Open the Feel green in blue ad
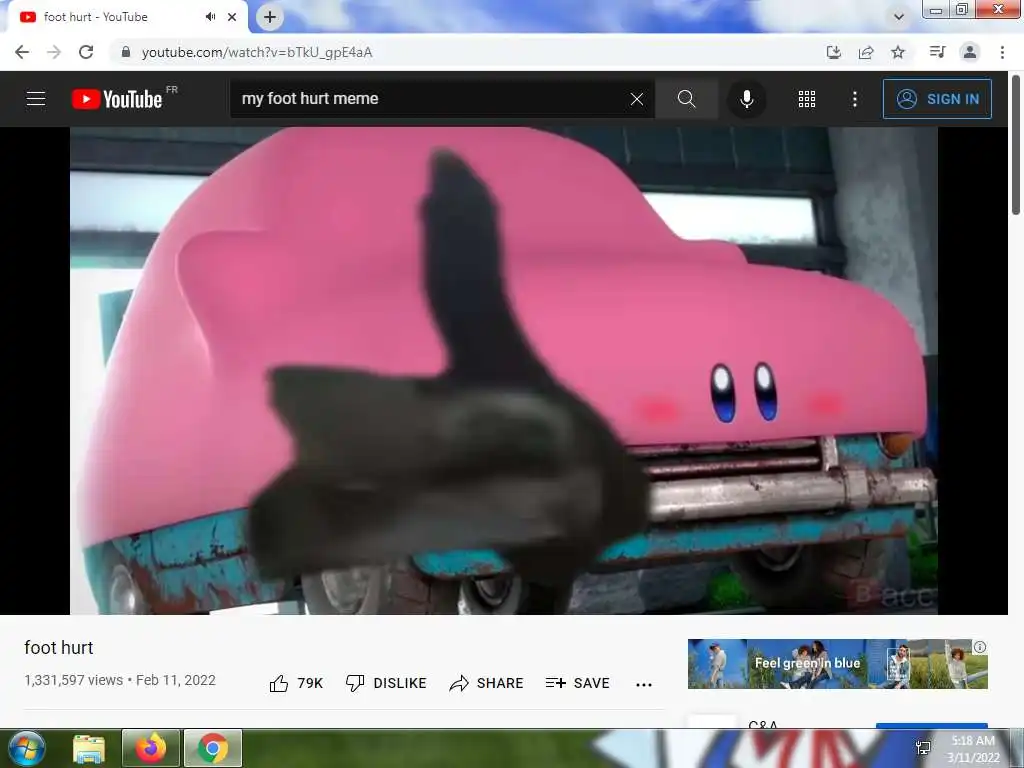1024x768 pixels. [x=838, y=664]
